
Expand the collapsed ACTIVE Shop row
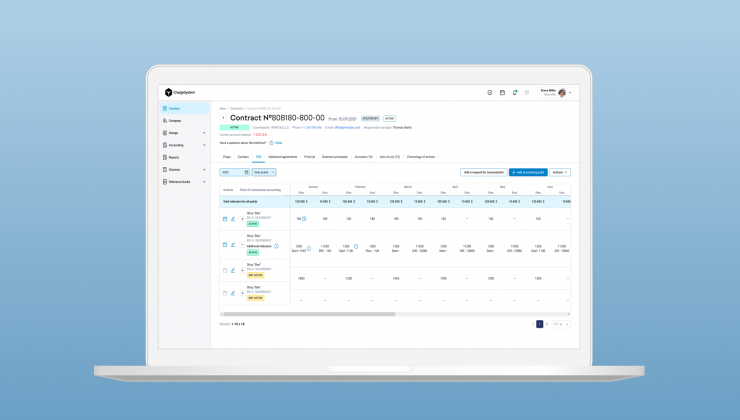(x=242, y=219)
